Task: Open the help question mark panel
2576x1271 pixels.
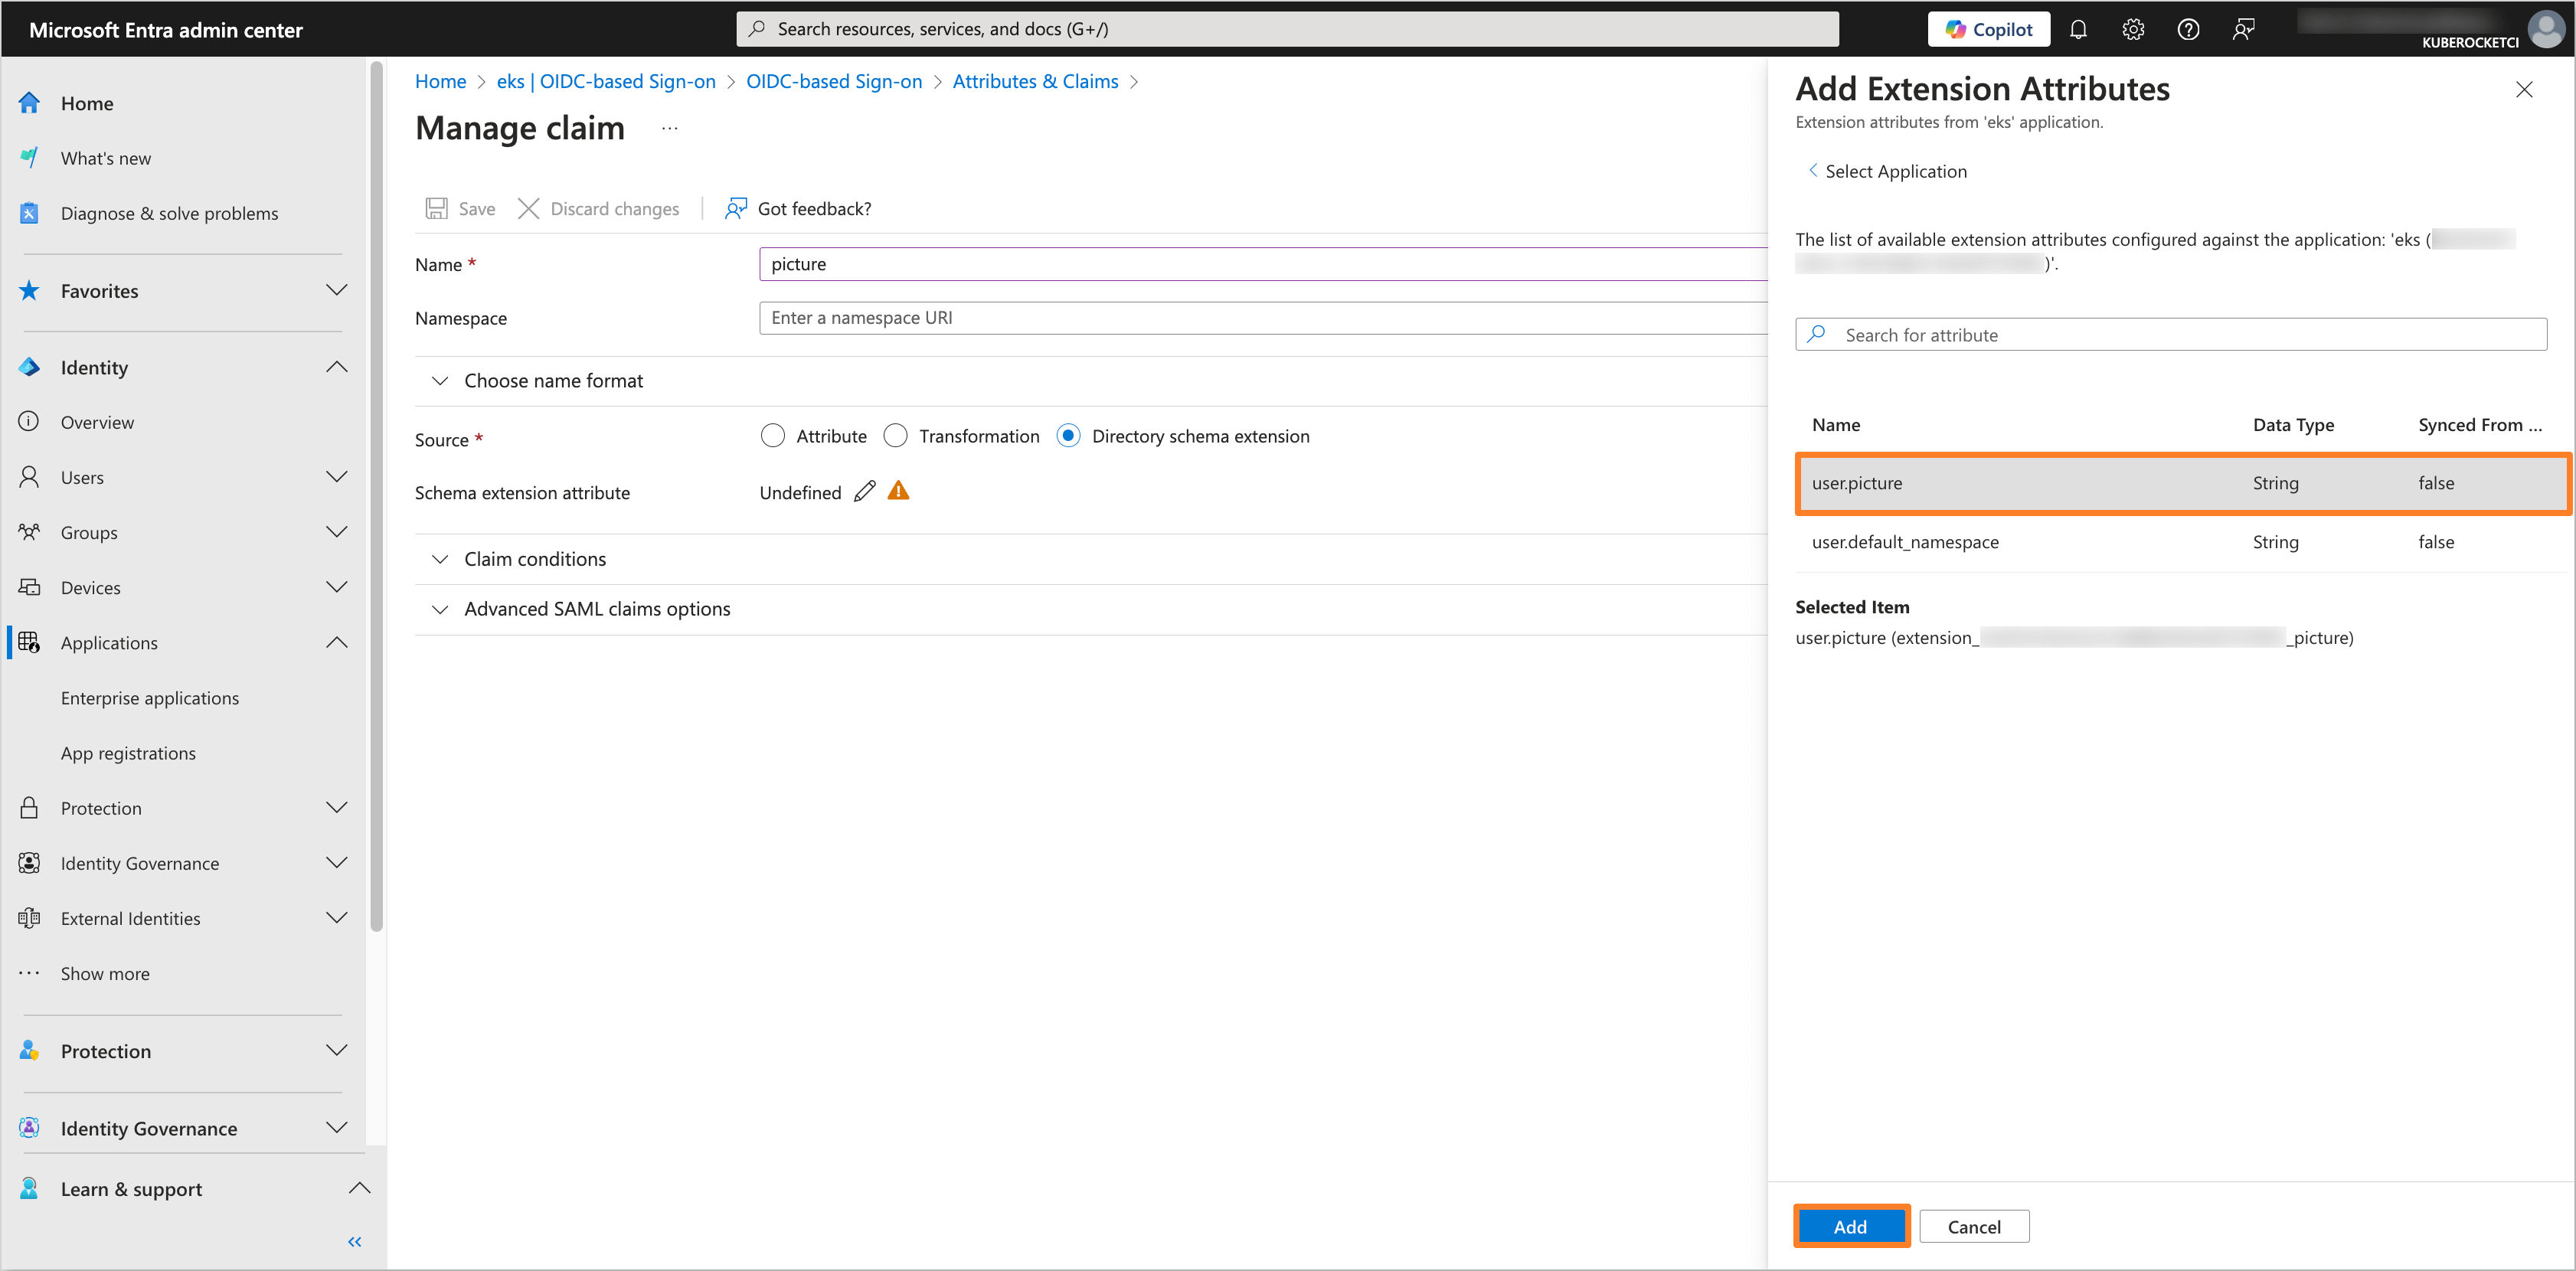Action: click(2188, 29)
